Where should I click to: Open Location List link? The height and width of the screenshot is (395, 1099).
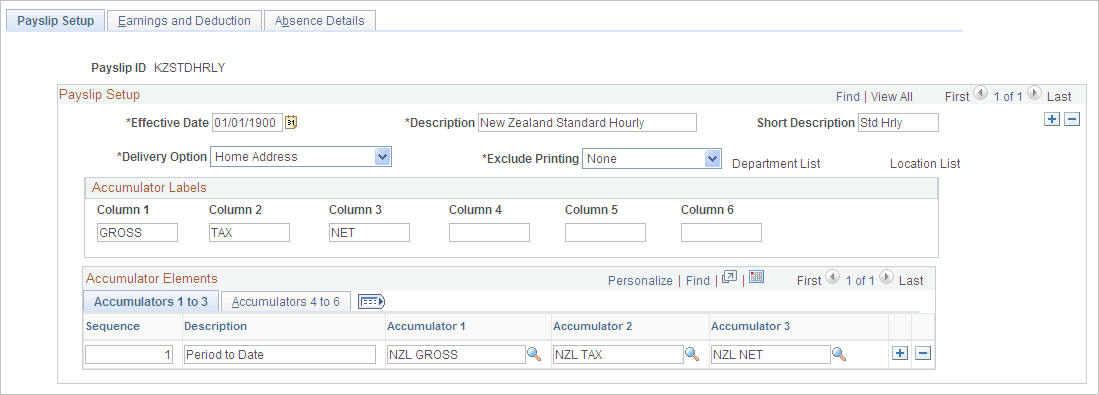(925, 164)
